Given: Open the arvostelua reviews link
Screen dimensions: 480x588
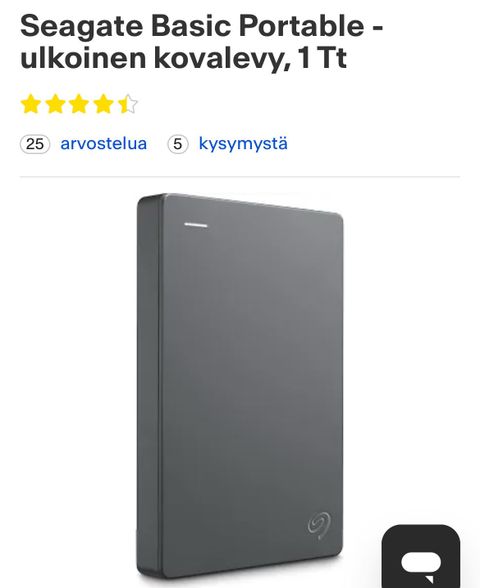Looking at the screenshot, I should click(x=104, y=144).
